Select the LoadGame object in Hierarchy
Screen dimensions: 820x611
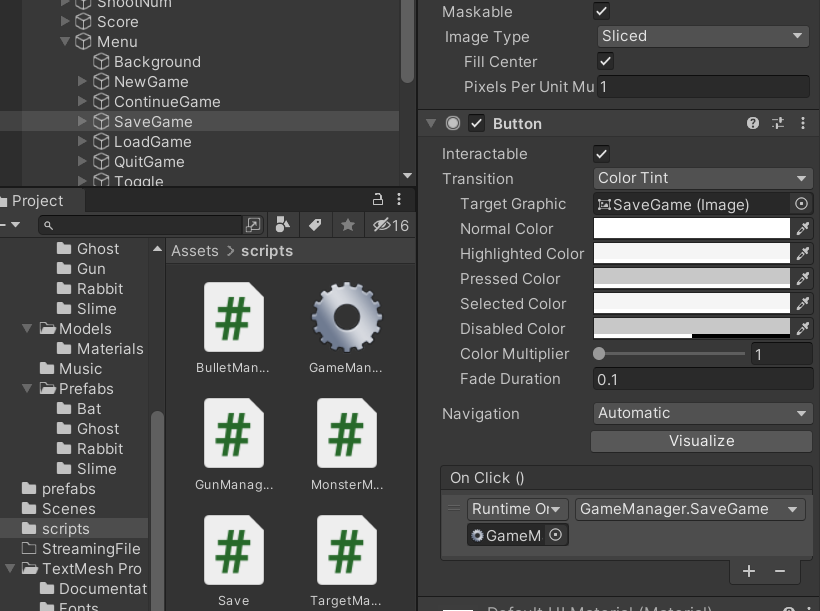pyautogui.click(x=153, y=142)
